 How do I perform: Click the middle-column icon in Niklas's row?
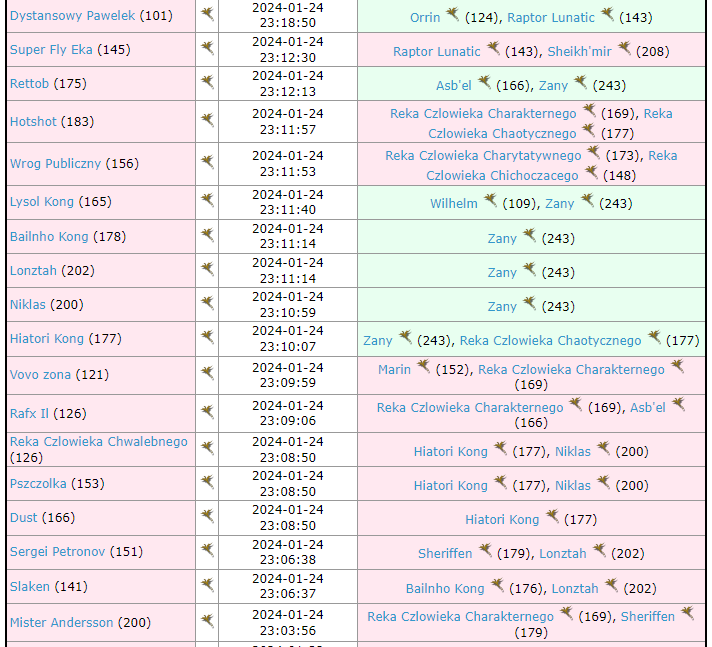207,304
